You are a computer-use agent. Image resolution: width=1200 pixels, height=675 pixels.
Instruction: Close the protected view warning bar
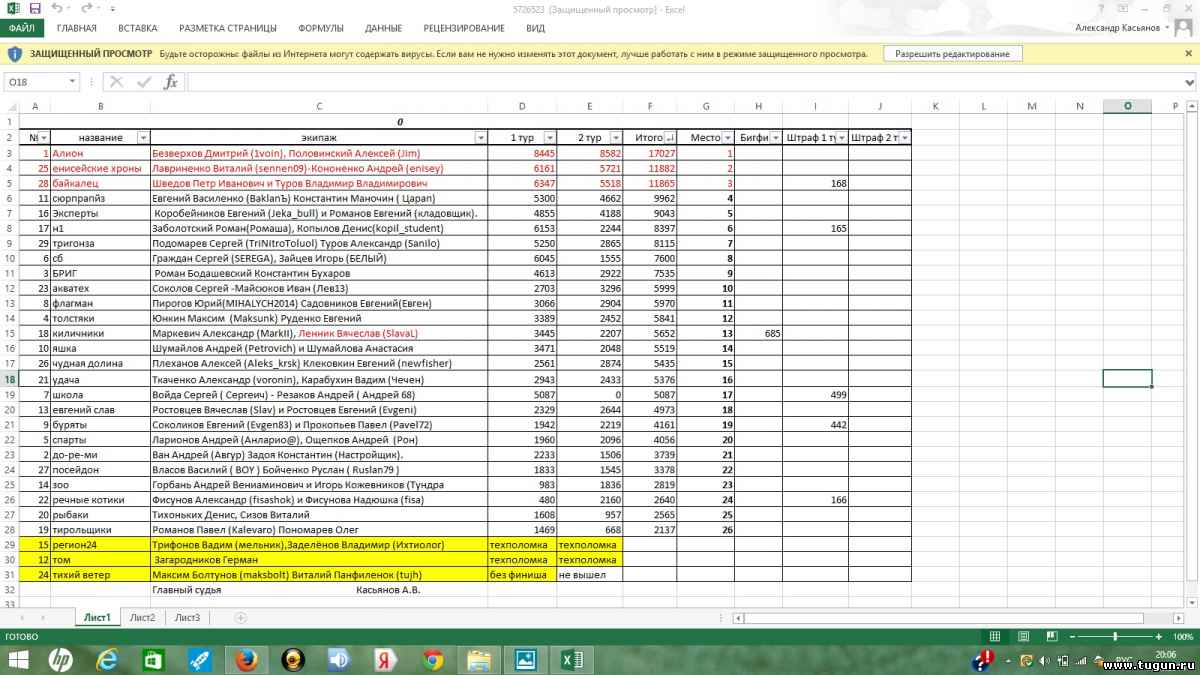[1189, 53]
